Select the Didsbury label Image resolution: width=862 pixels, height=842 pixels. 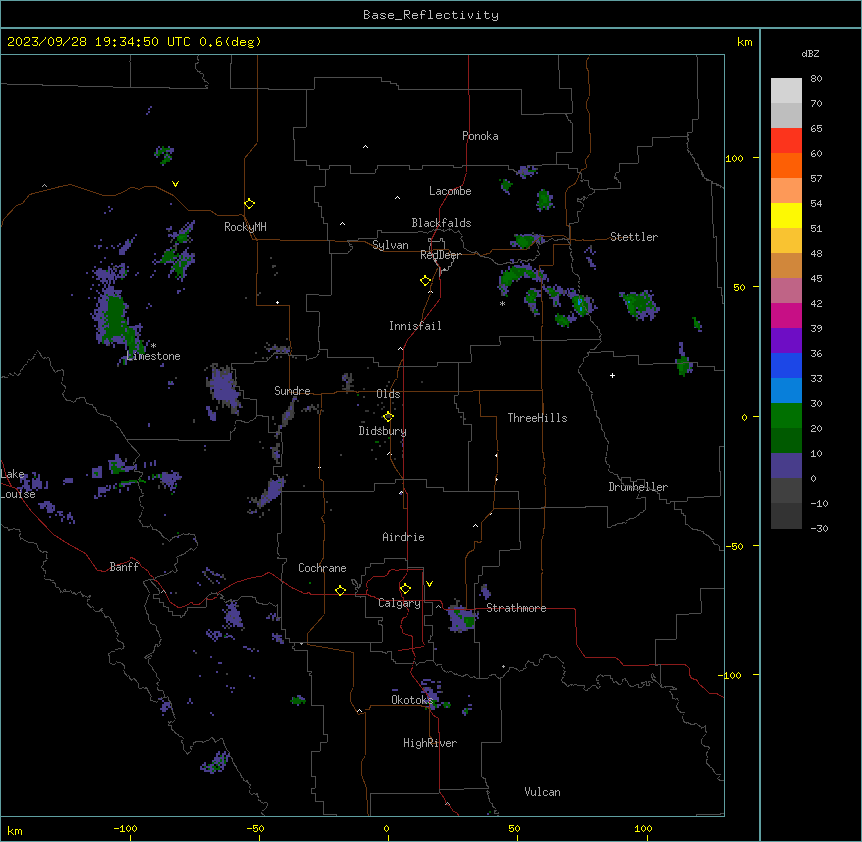383,431
